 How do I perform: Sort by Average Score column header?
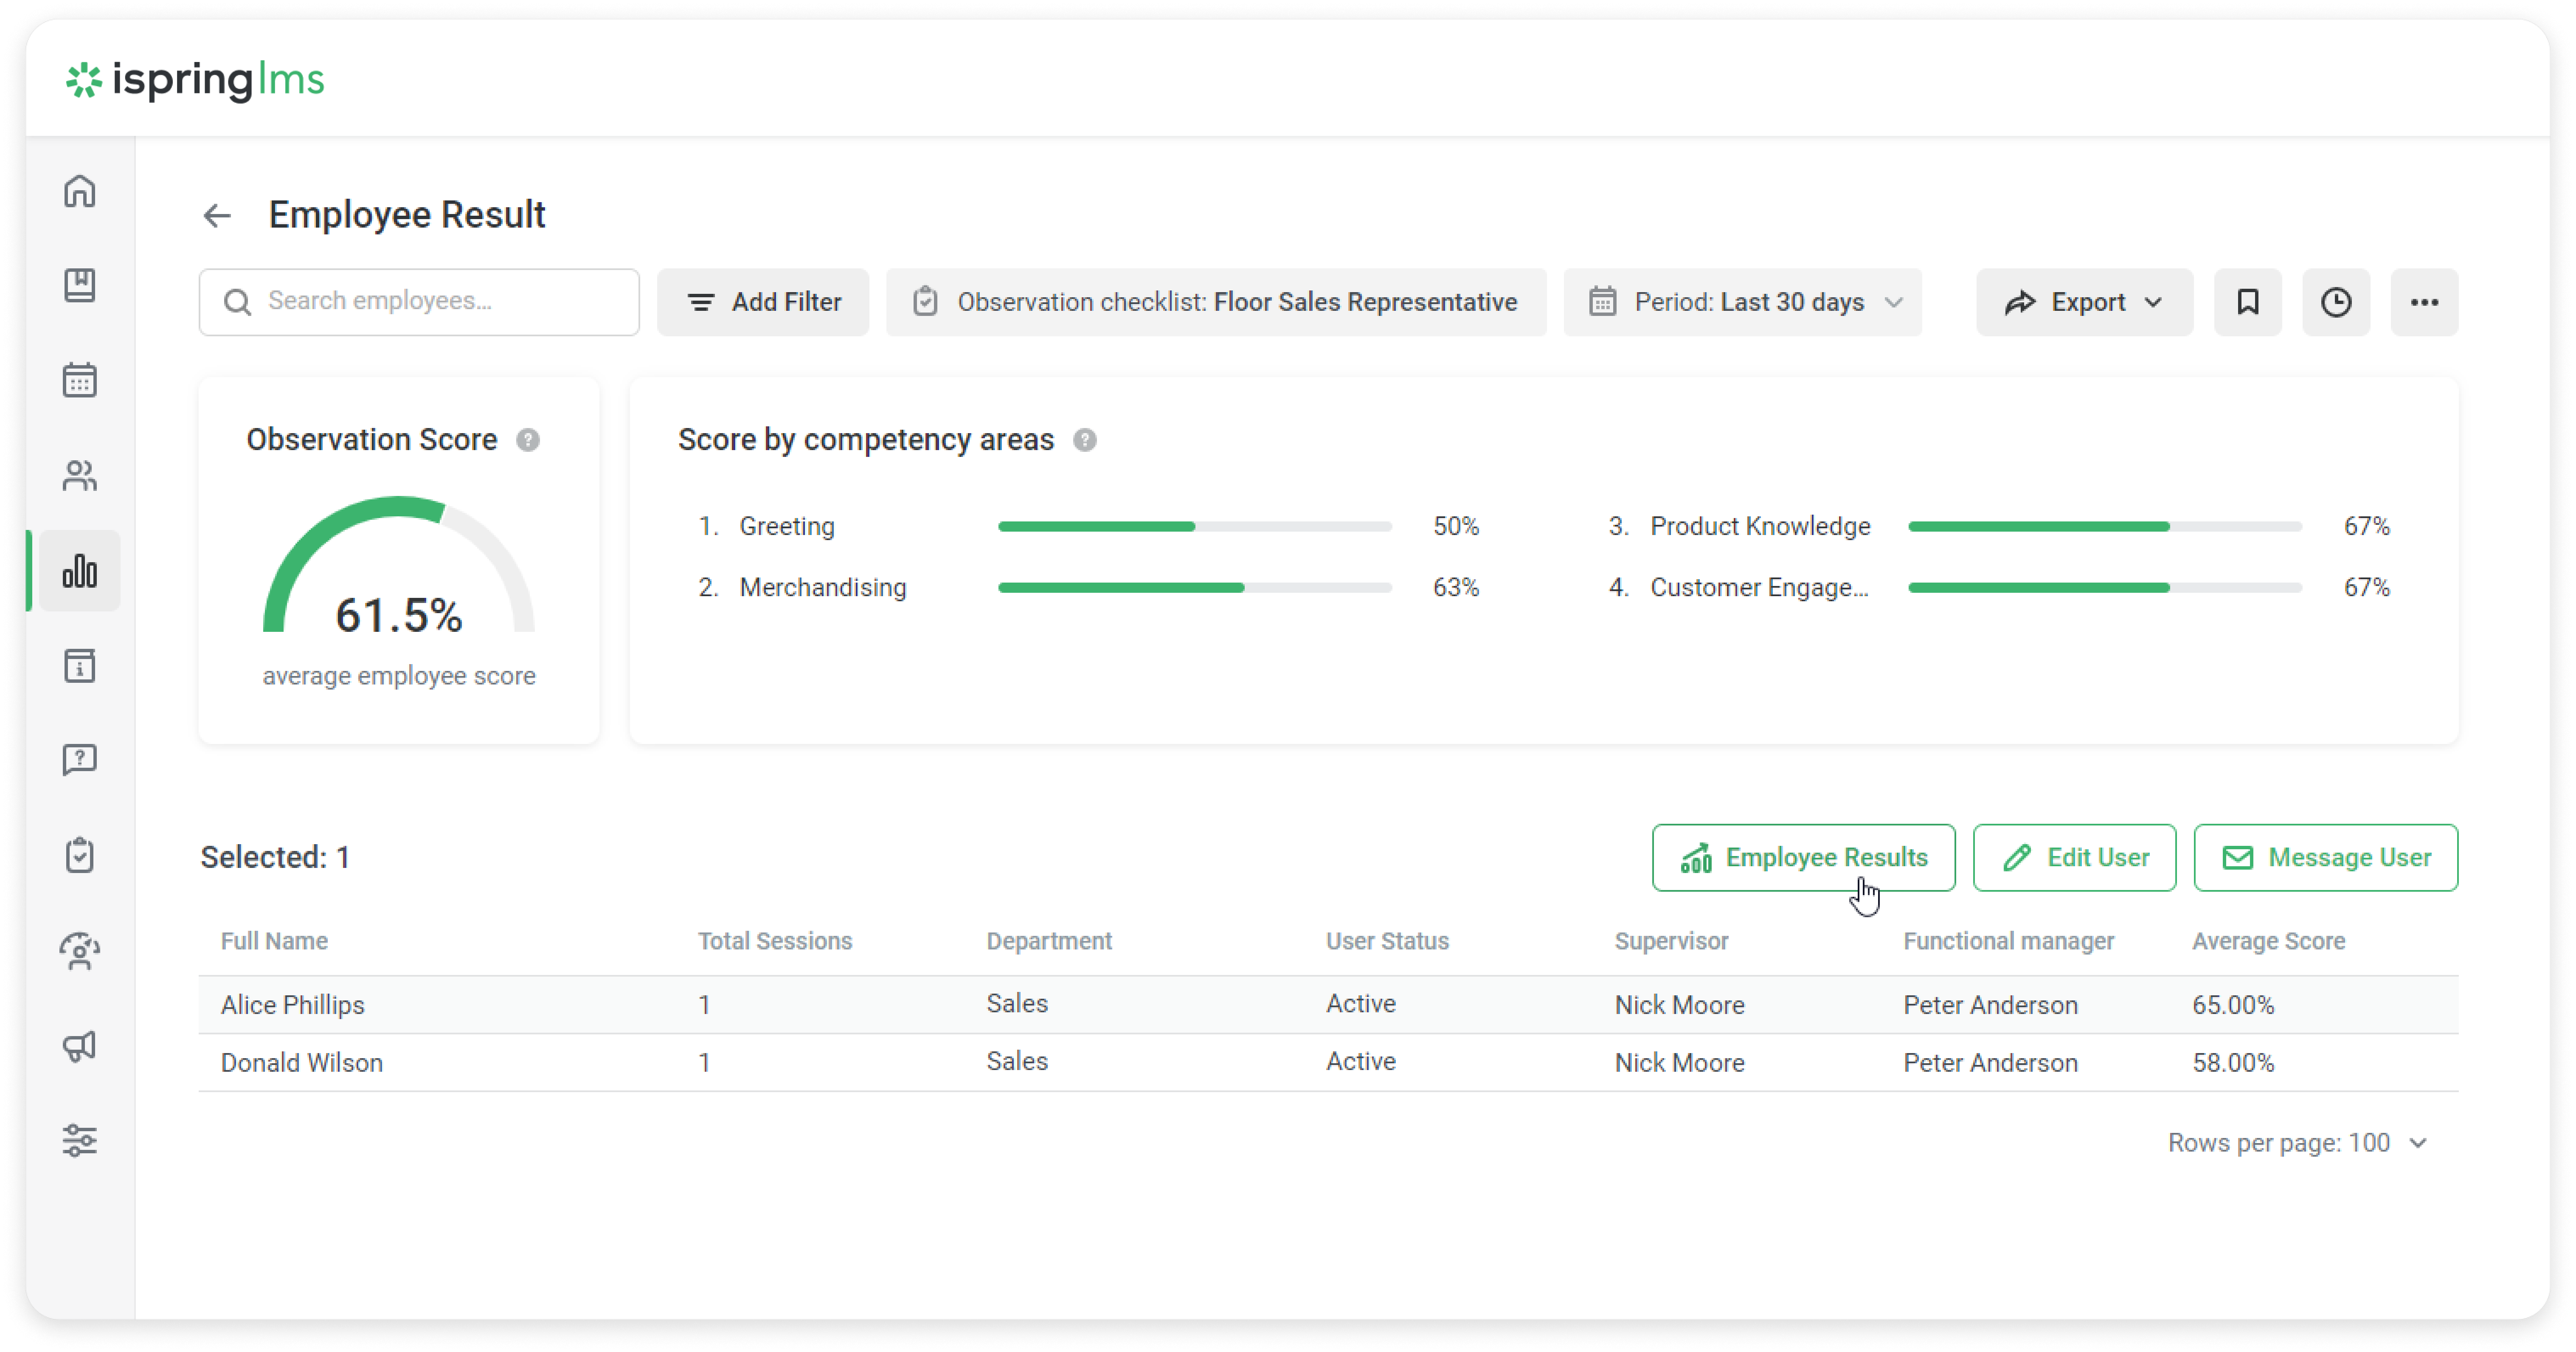[x=2268, y=941]
